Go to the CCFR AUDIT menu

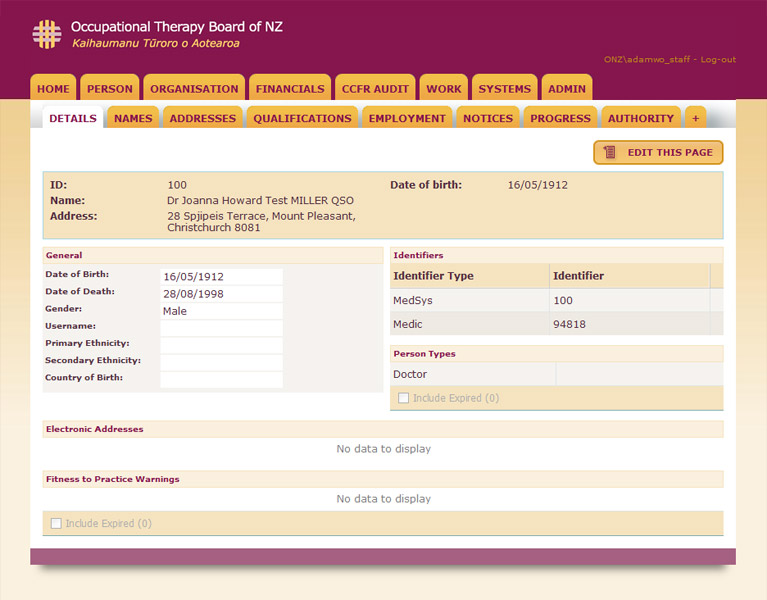coord(375,89)
